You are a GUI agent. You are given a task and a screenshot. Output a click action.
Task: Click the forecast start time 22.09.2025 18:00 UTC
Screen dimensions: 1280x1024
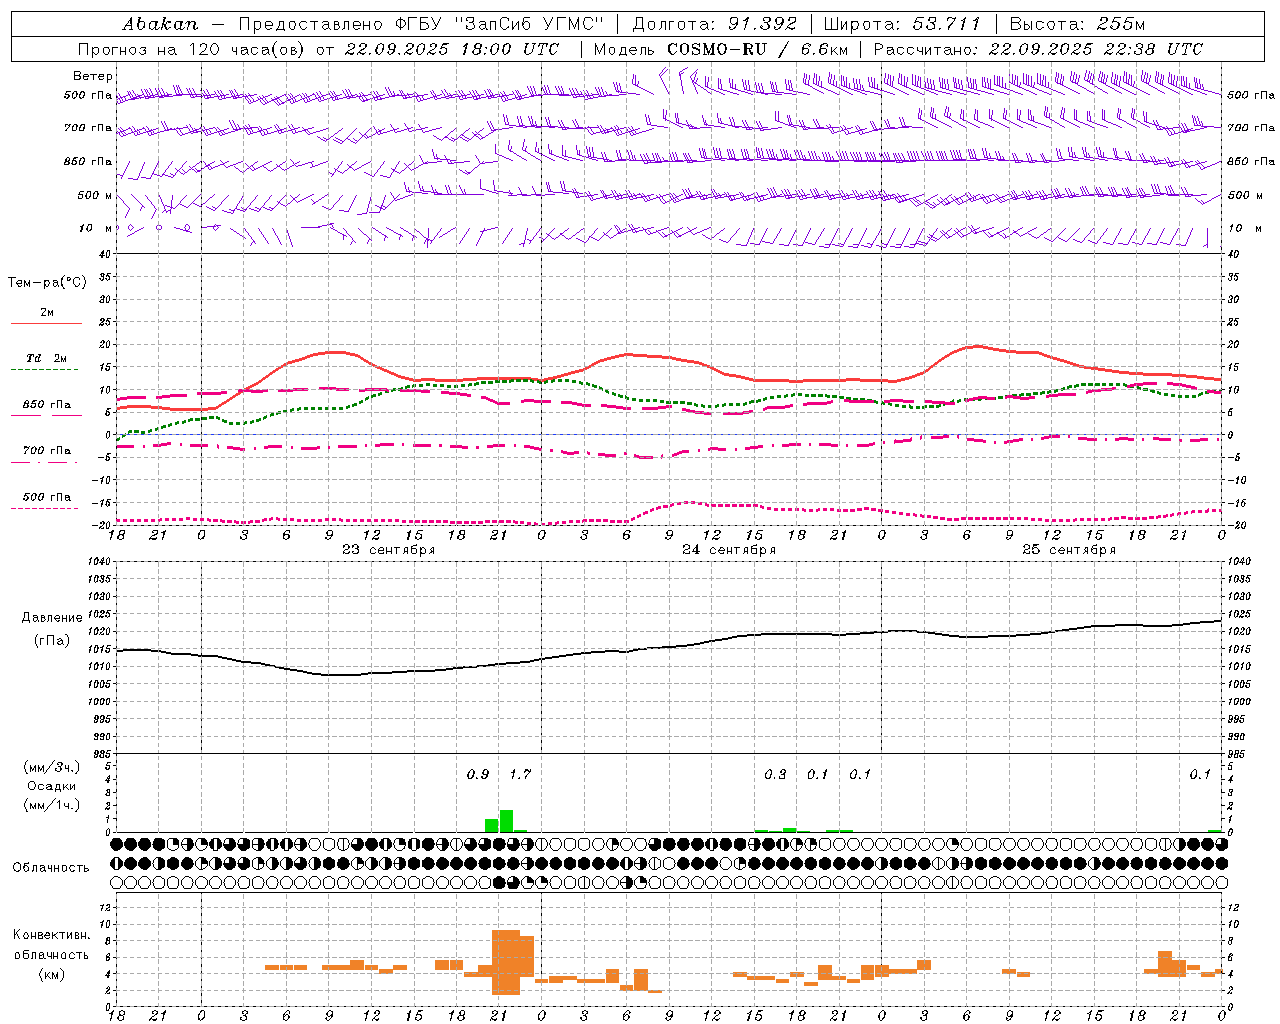point(452,49)
